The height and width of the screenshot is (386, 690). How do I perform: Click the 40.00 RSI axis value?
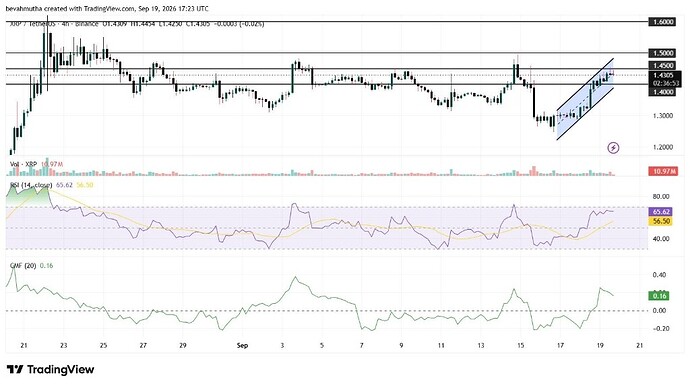pos(661,239)
